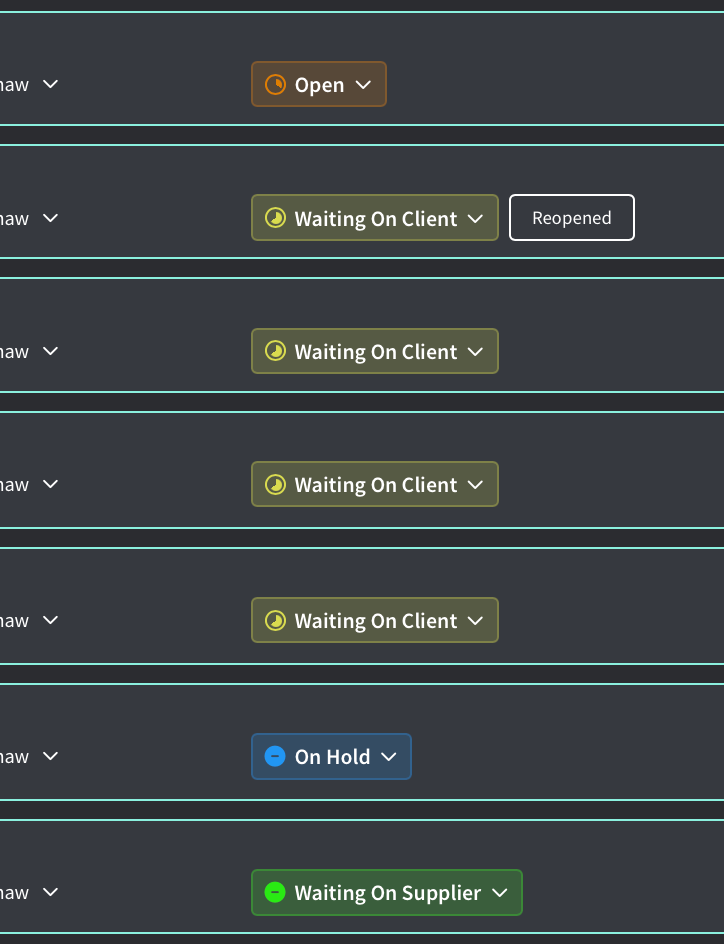Expand the assignee chevron in the Reopened row

pyautogui.click(x=51, y=217)
